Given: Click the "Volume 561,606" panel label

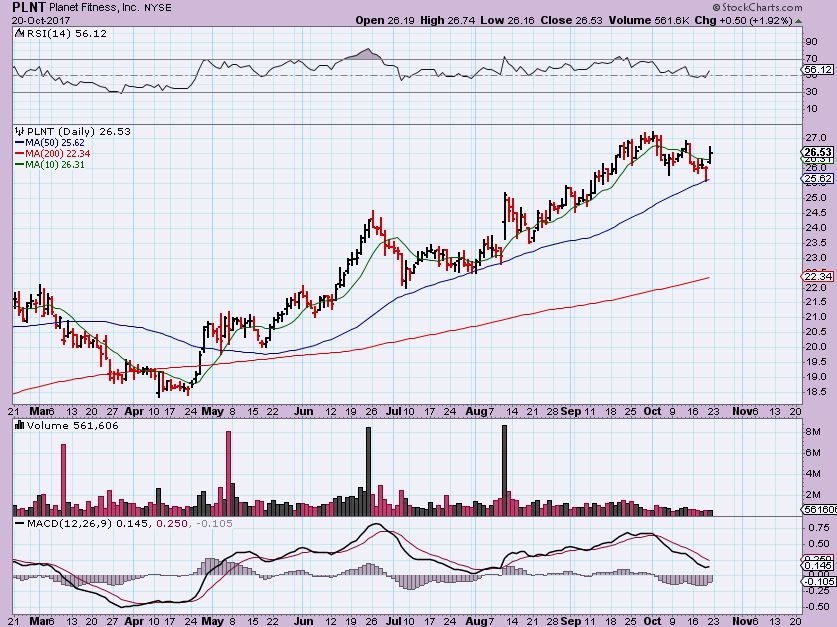Looking at the screenshot, I should pos(73,425).
